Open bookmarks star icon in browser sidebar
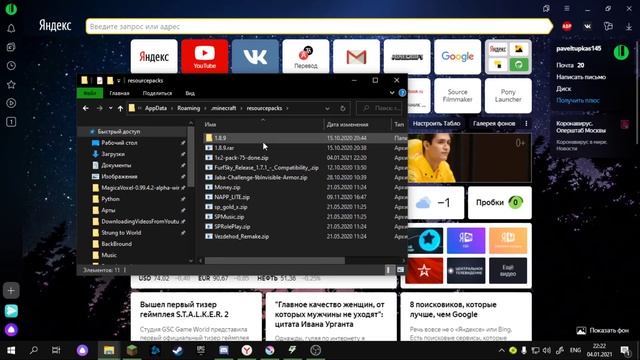The width and height of the screenshot is (640, 360). coord(11,84)
